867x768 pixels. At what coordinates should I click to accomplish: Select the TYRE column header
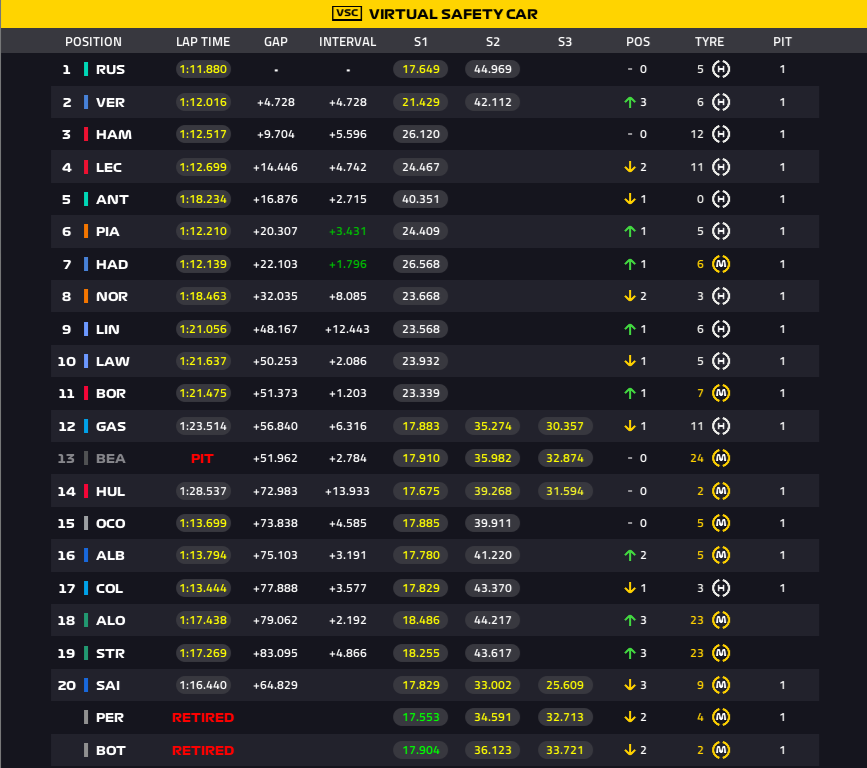tap(709, 42)
